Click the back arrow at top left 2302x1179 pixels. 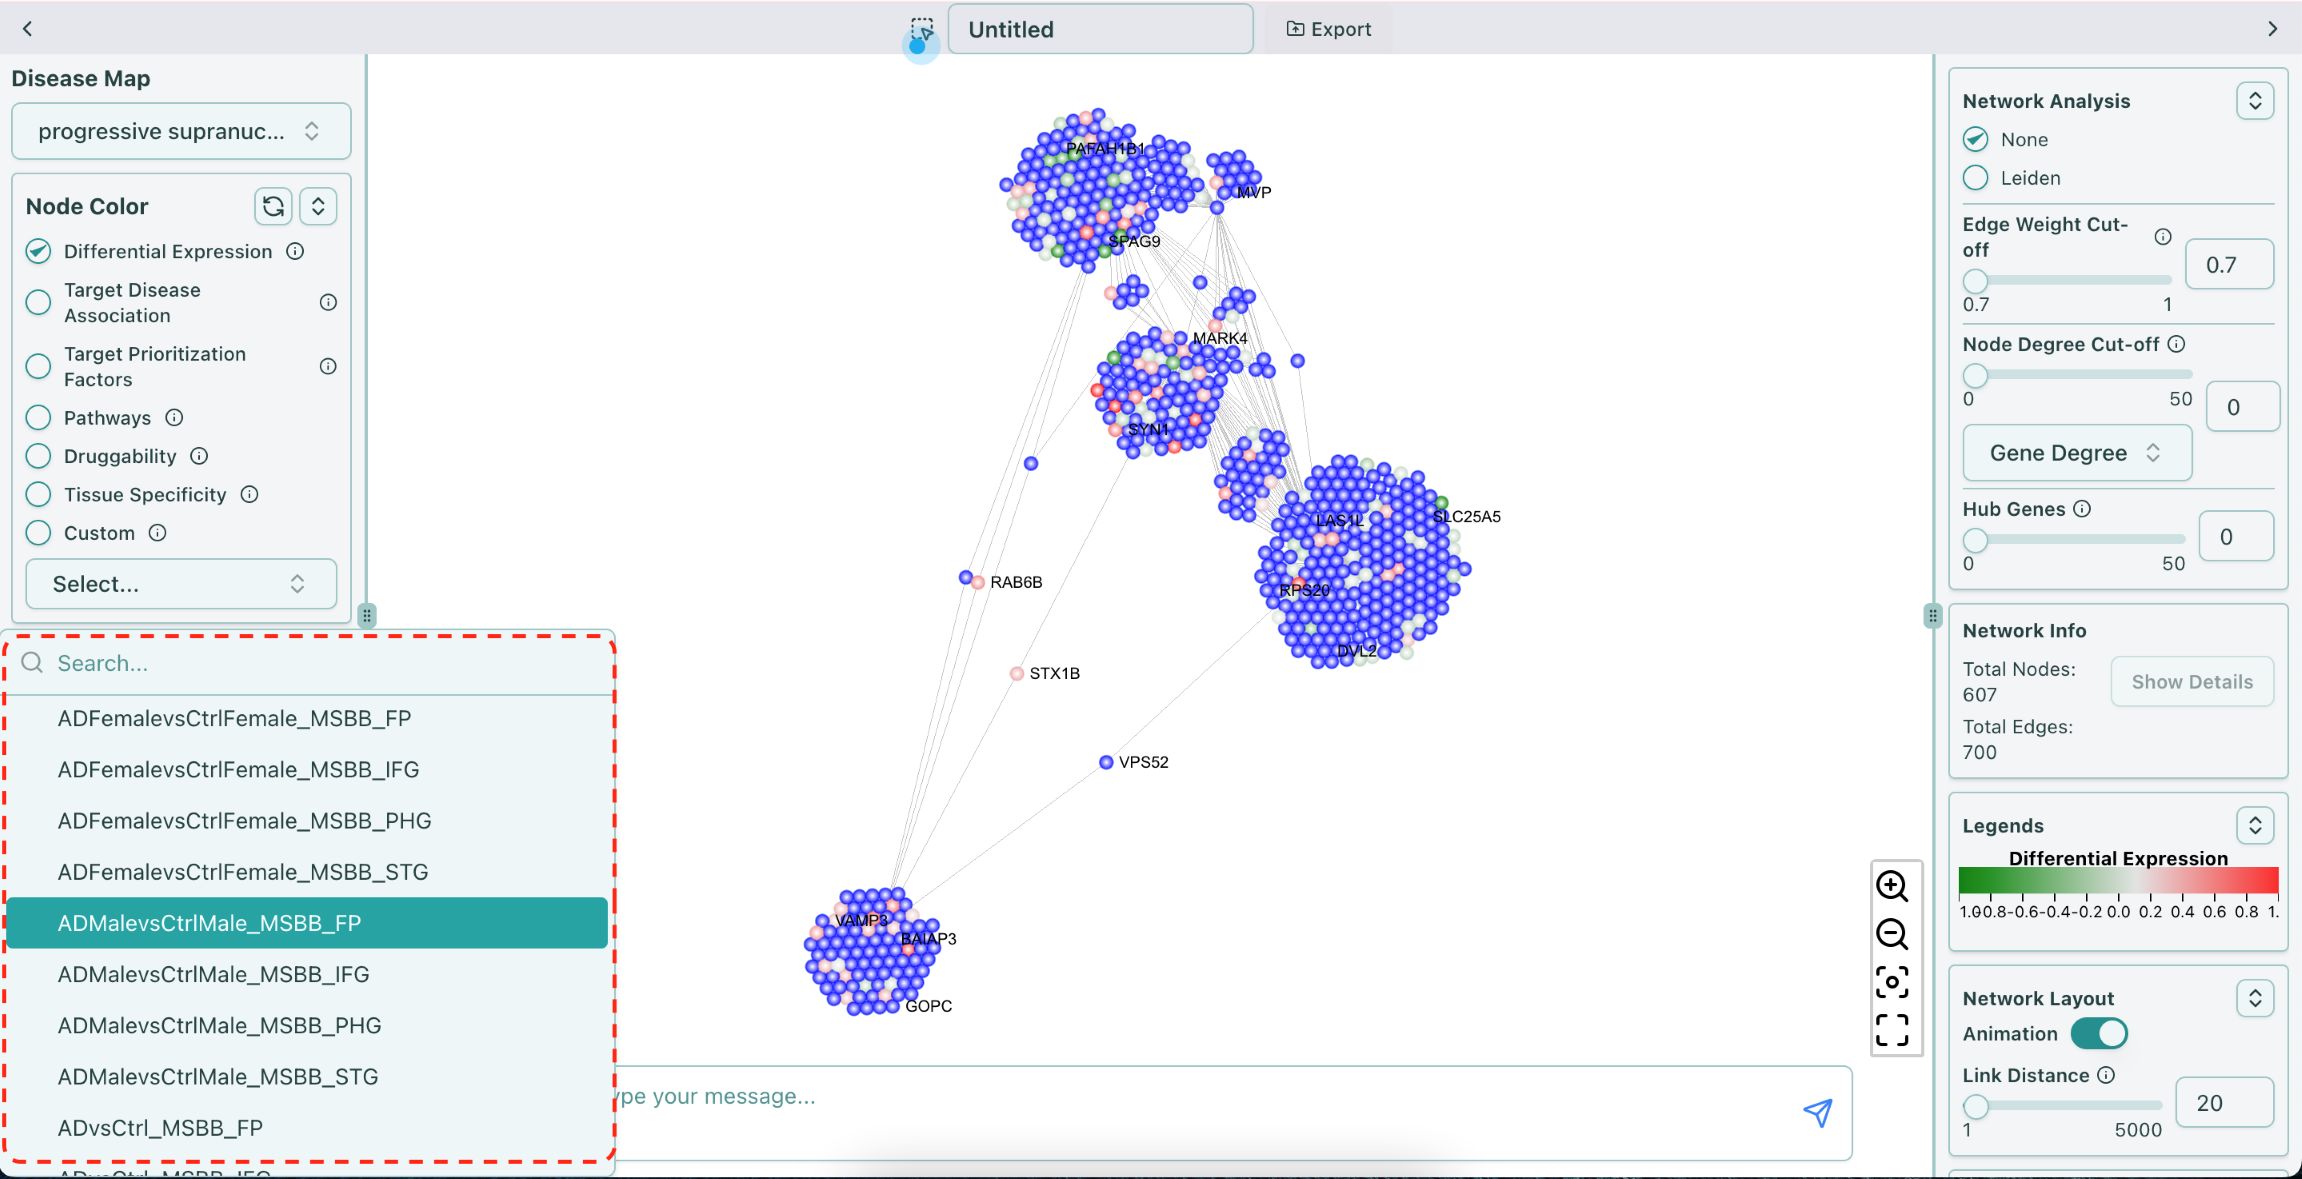click(x=28, y=29)
